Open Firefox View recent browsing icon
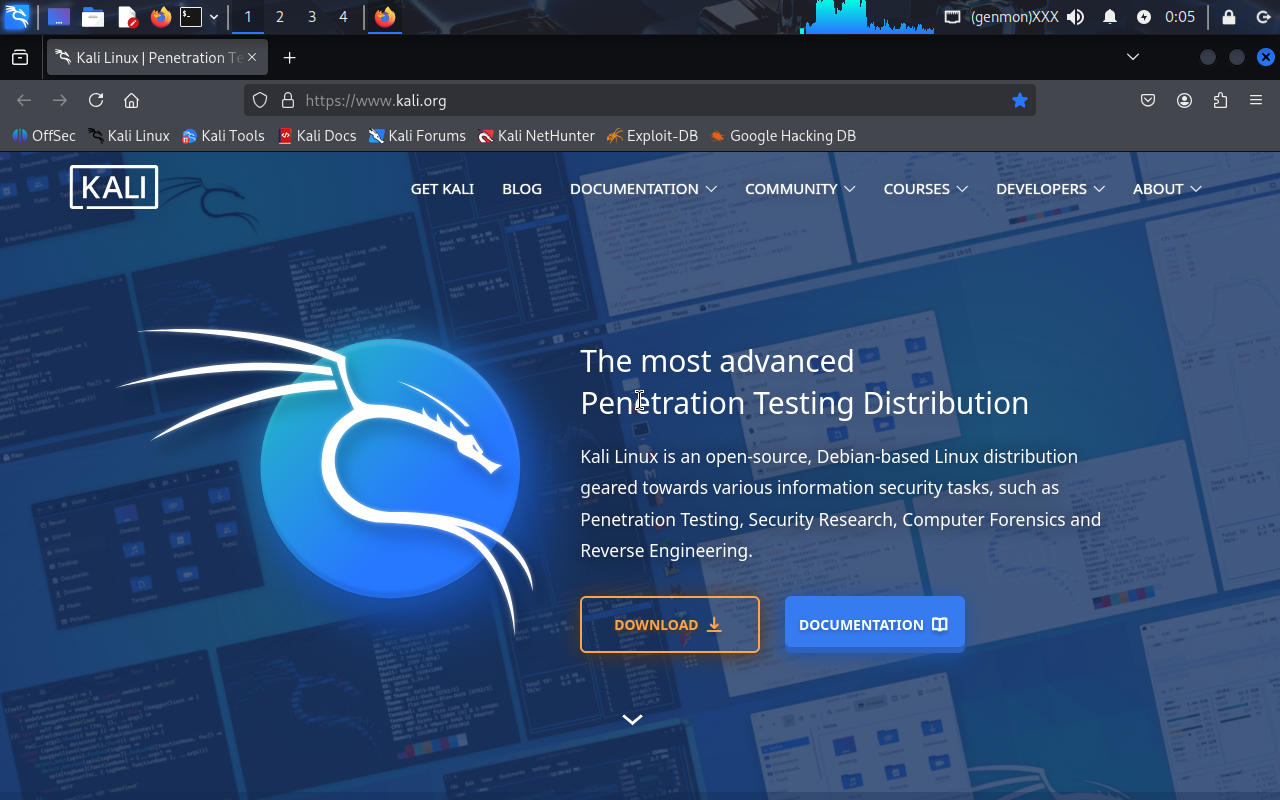1280x800 pixels. (20, 58)
